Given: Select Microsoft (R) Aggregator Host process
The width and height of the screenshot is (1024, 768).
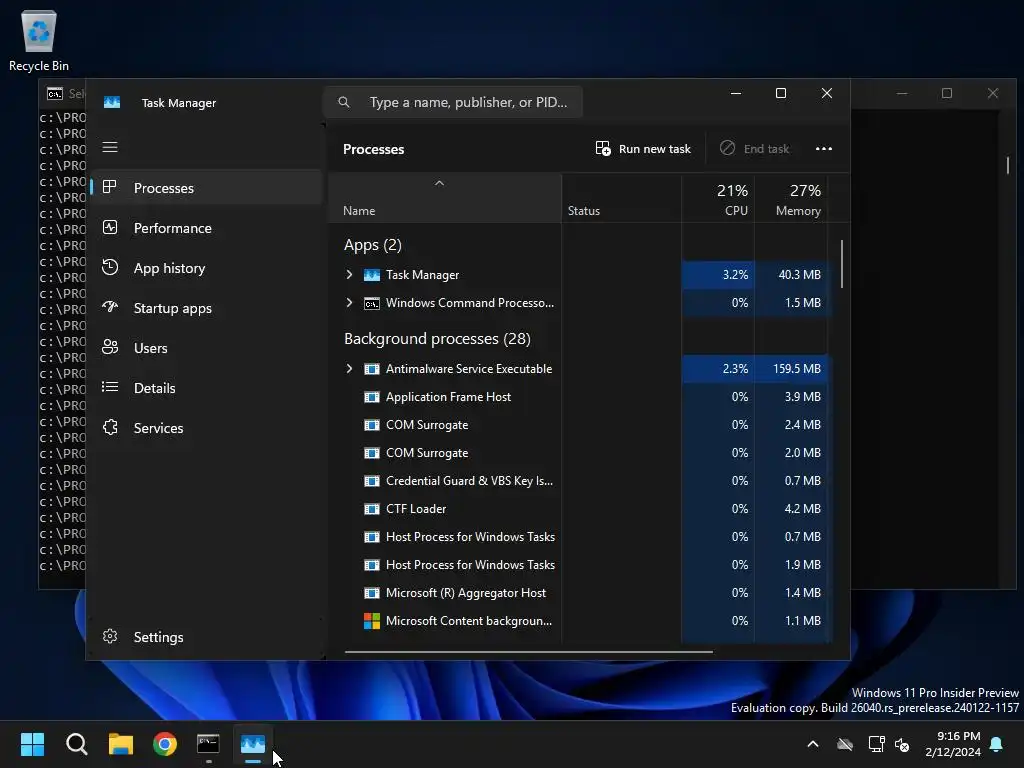Looking at the screenshot, I should tap(581, 593).
